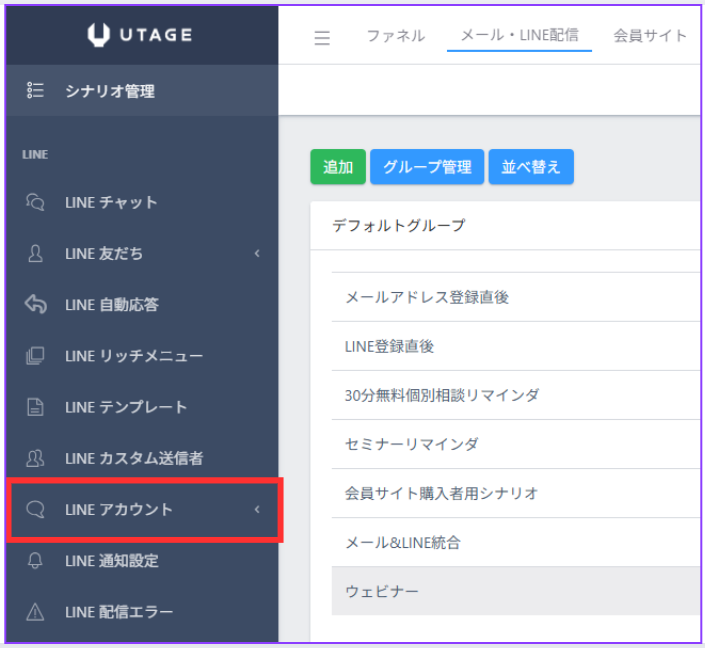Screen dimensions: 705x648
Task: Select the LINE 自動応答 reply arrow icon
Action: [35, 305]
